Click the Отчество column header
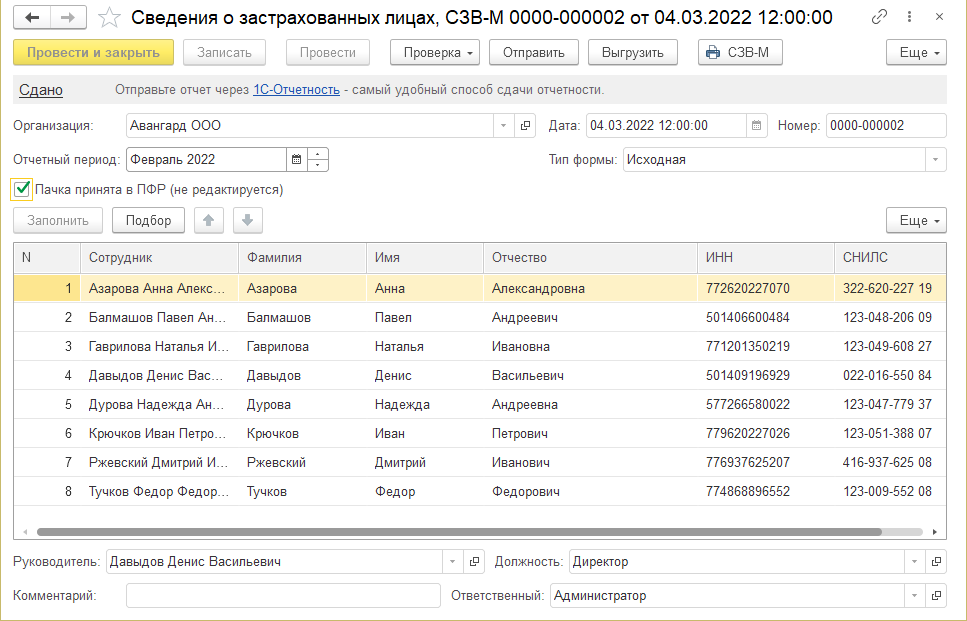The image size is (967, 621). tap(590, 258)
